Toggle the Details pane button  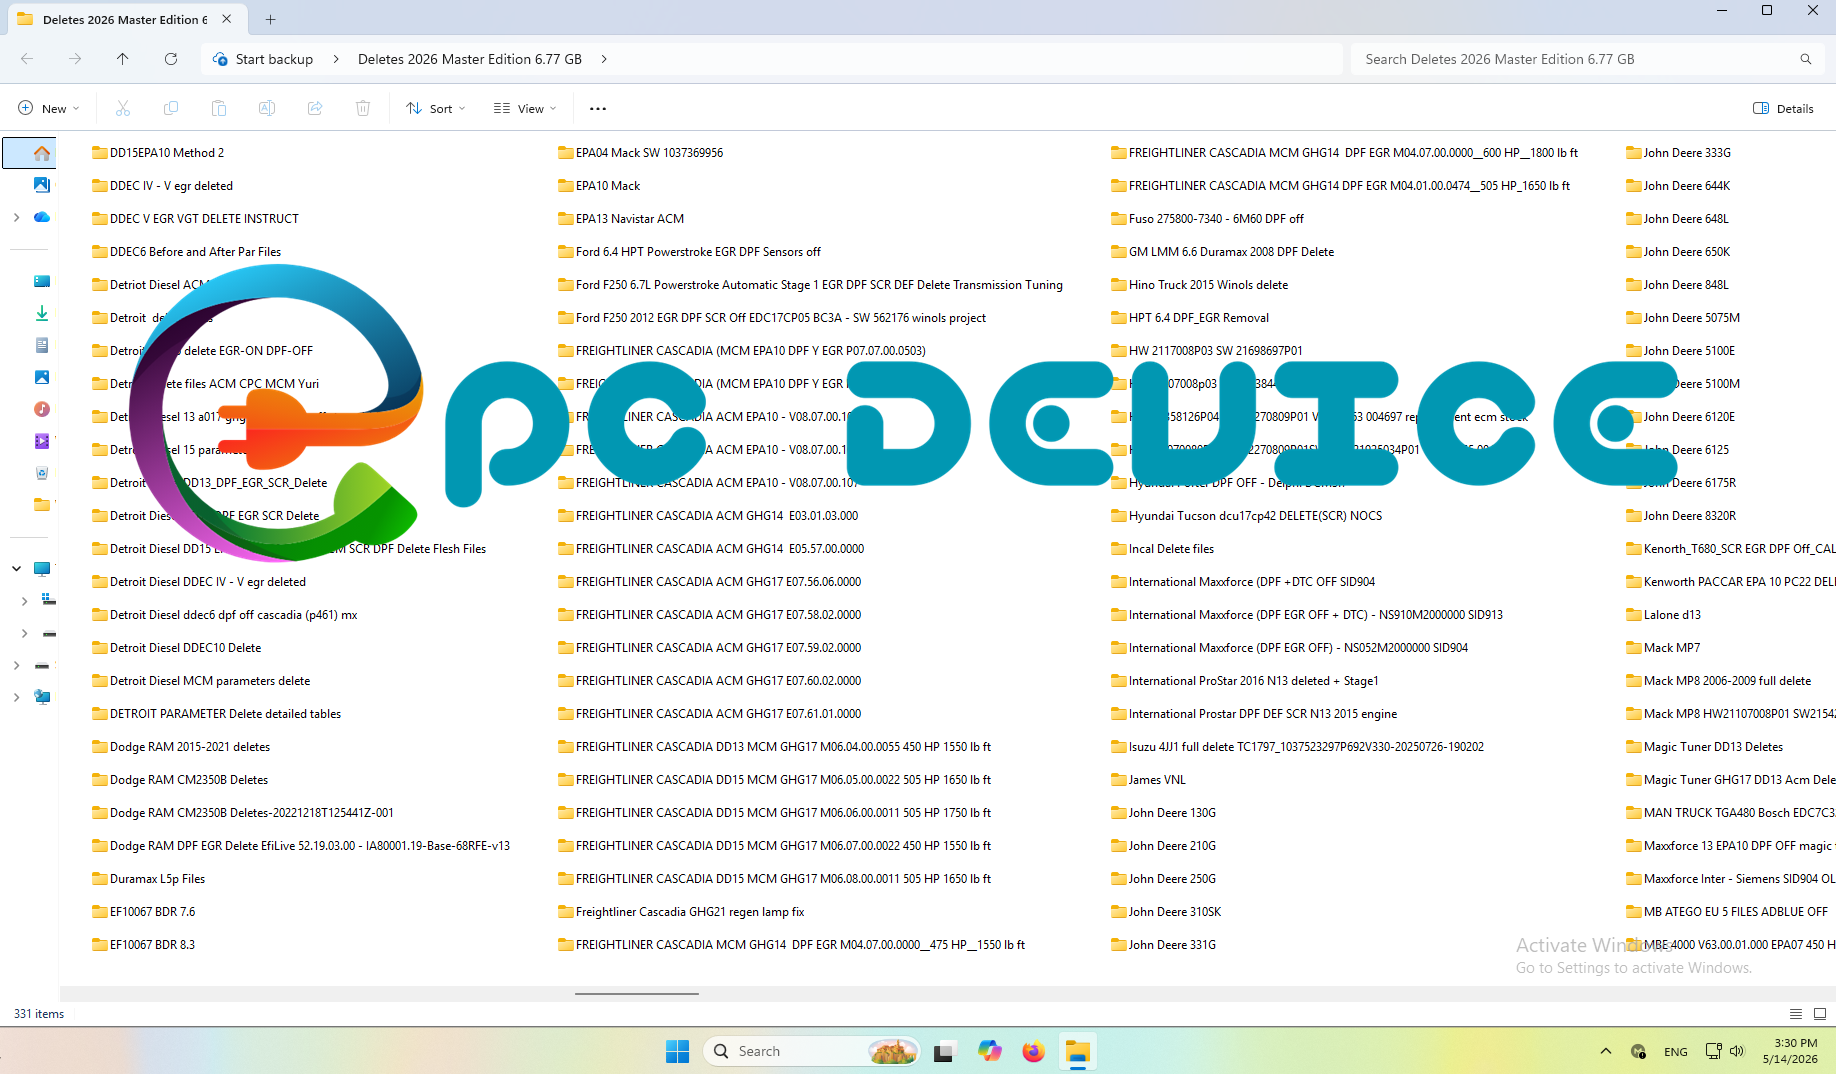pos(1783,108)
